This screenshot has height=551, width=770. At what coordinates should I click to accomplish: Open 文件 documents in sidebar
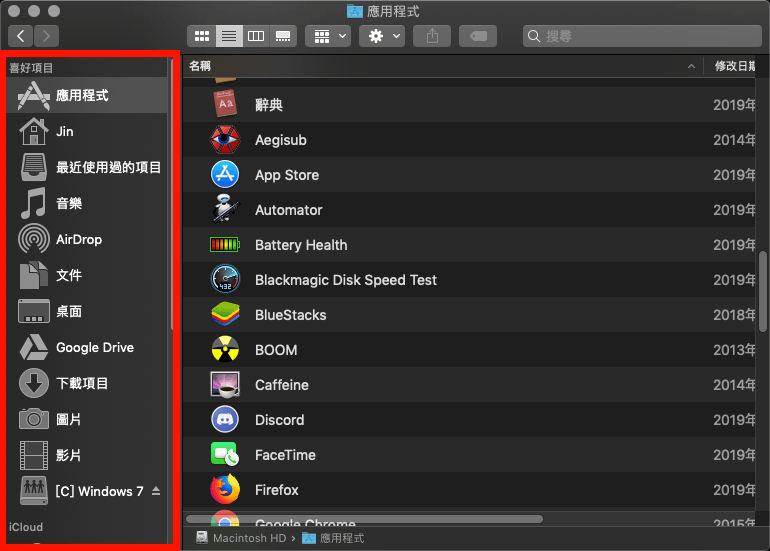pyautogui.click(x=87, y=275)
